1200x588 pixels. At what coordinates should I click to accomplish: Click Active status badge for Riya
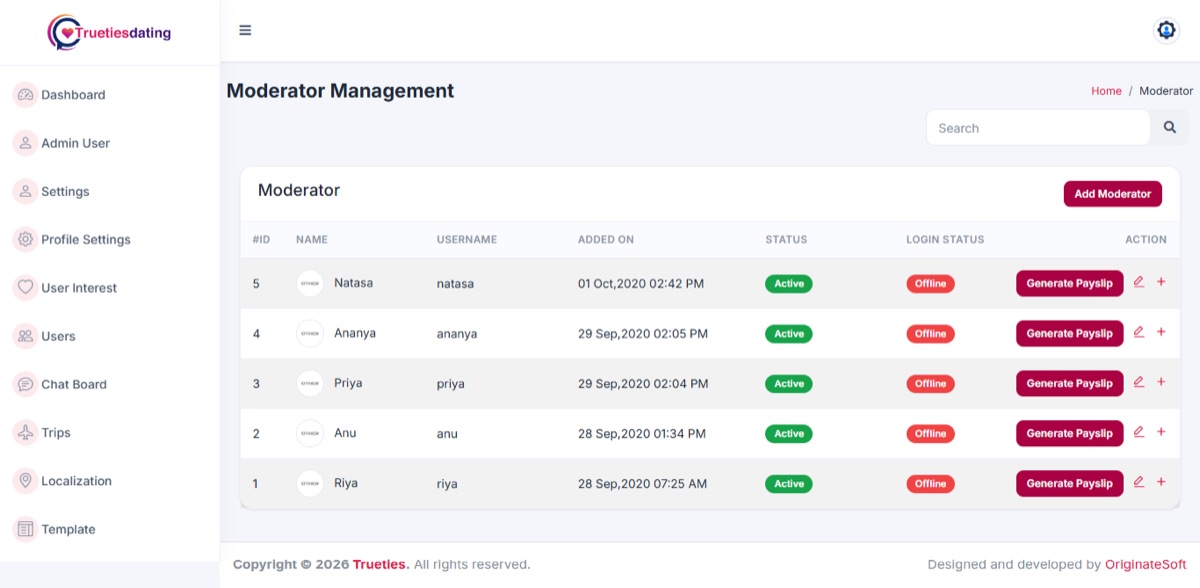(x=789, y=483)
